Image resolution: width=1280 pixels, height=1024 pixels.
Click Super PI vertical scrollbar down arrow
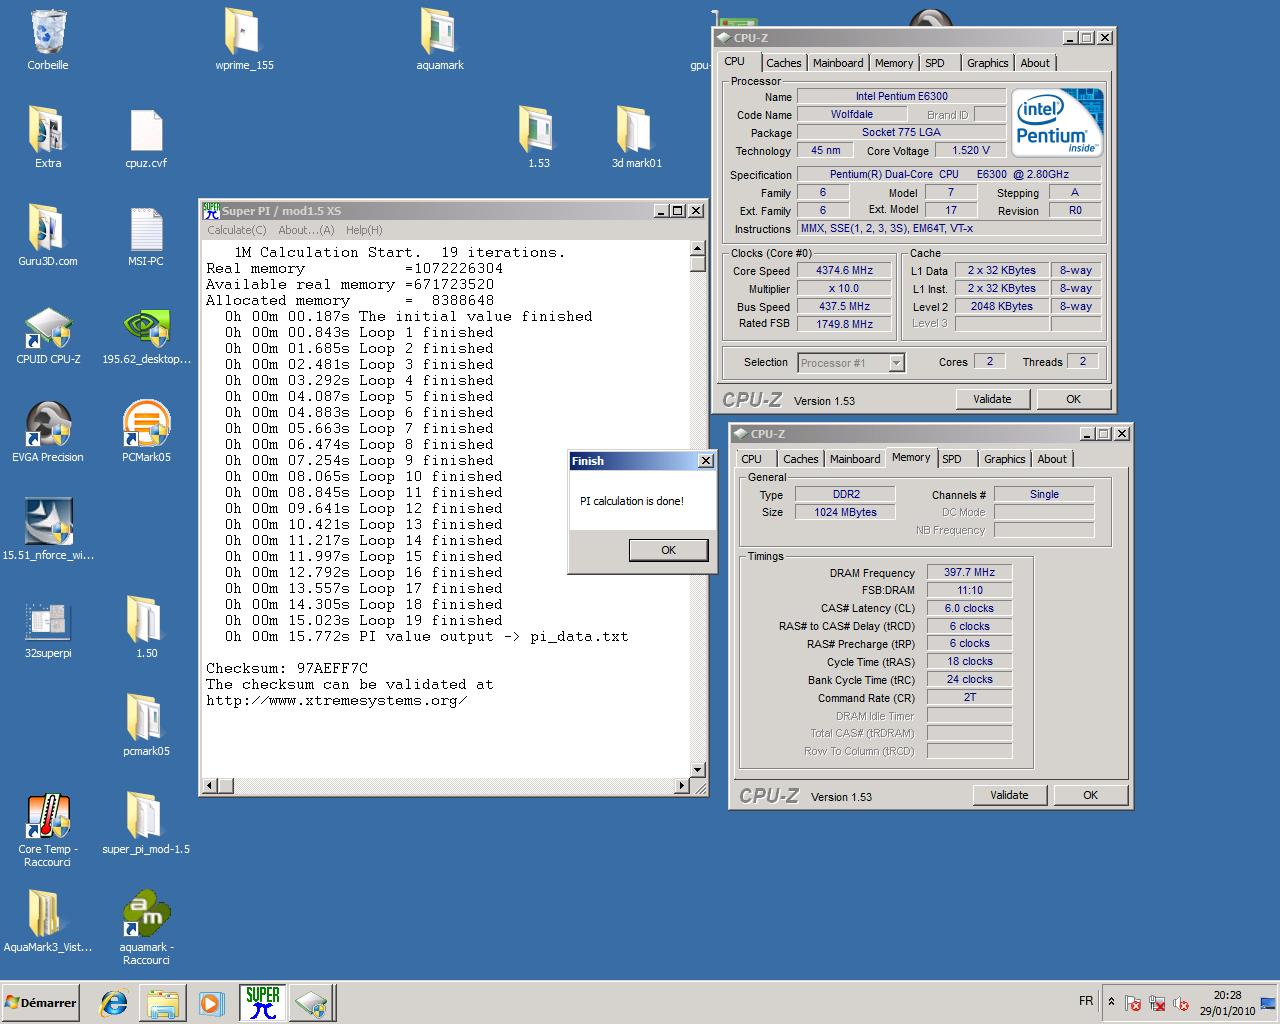click(x=697, y=770)
